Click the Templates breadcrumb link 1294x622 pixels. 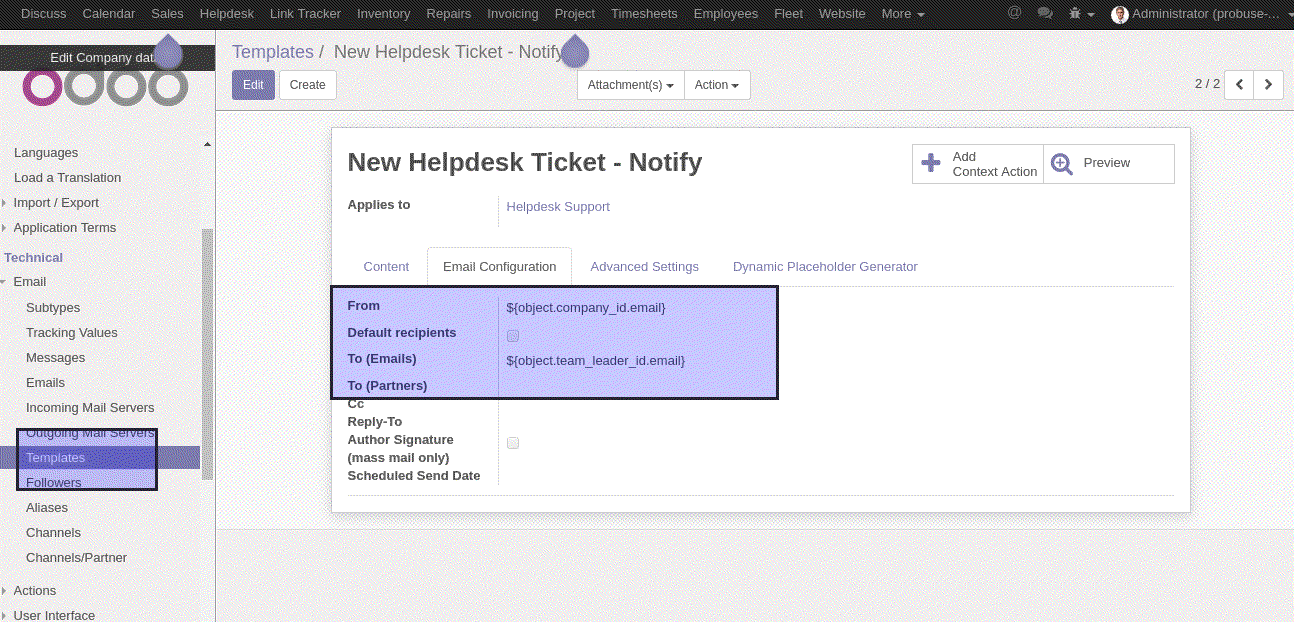coord(273,52)
